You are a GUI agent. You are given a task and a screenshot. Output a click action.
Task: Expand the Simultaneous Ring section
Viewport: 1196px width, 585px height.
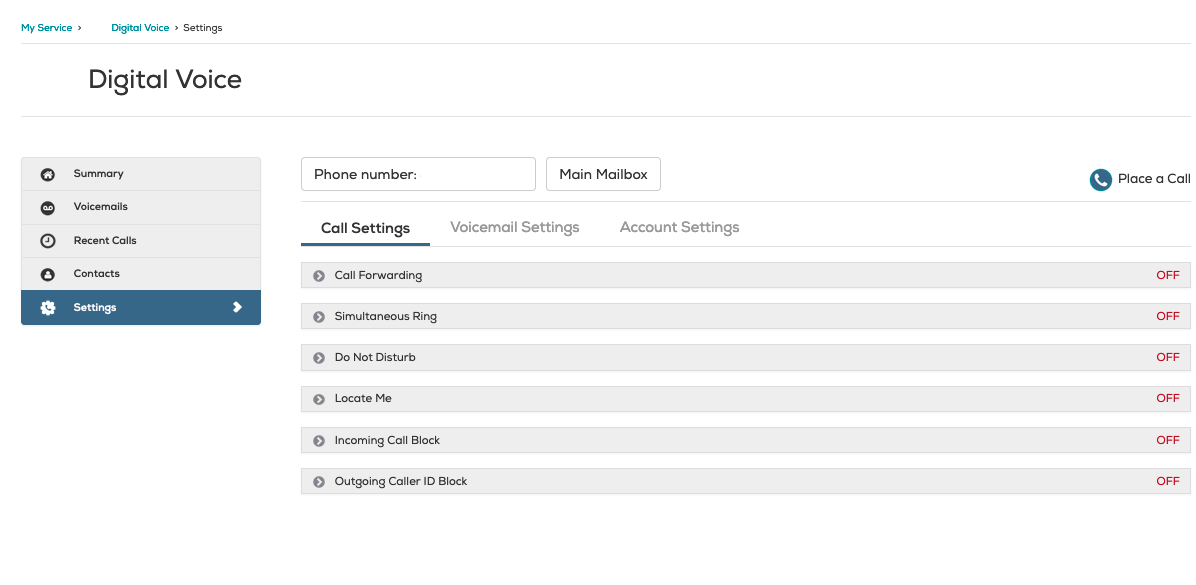(319, 317)
